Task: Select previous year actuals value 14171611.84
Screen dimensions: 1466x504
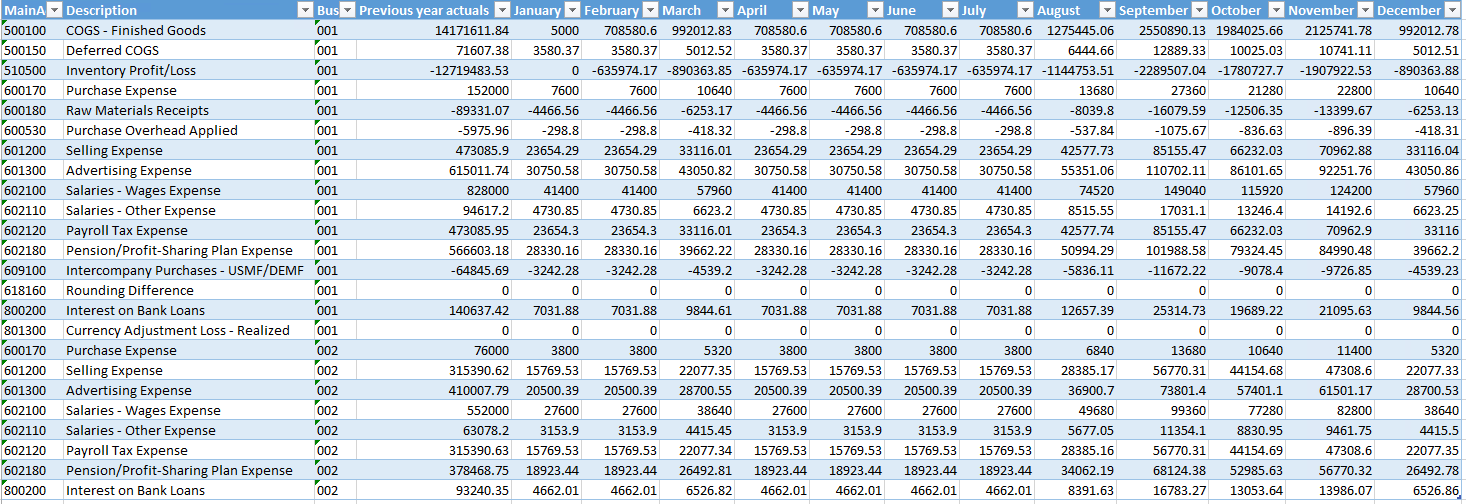Action: tap(434, 30)
